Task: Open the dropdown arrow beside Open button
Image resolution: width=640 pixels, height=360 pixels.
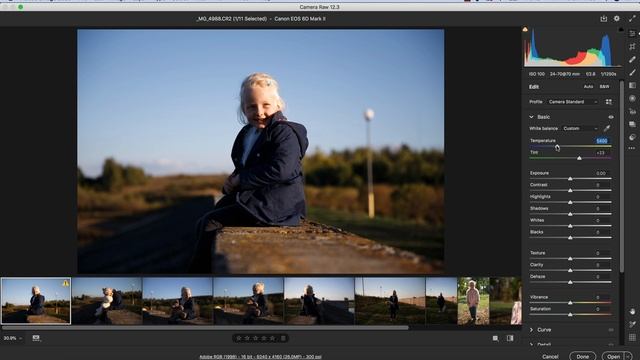Action: coord(629,356)
